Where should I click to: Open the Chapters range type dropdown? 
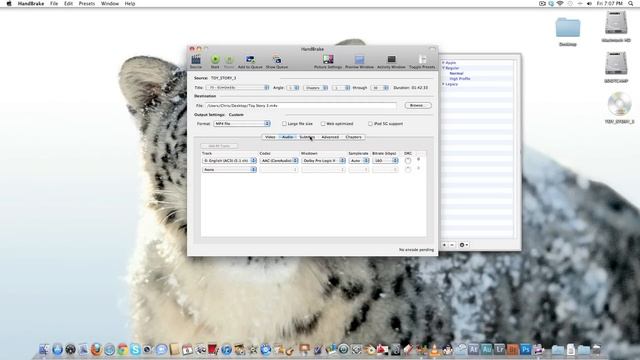click(x=316, y=88)
